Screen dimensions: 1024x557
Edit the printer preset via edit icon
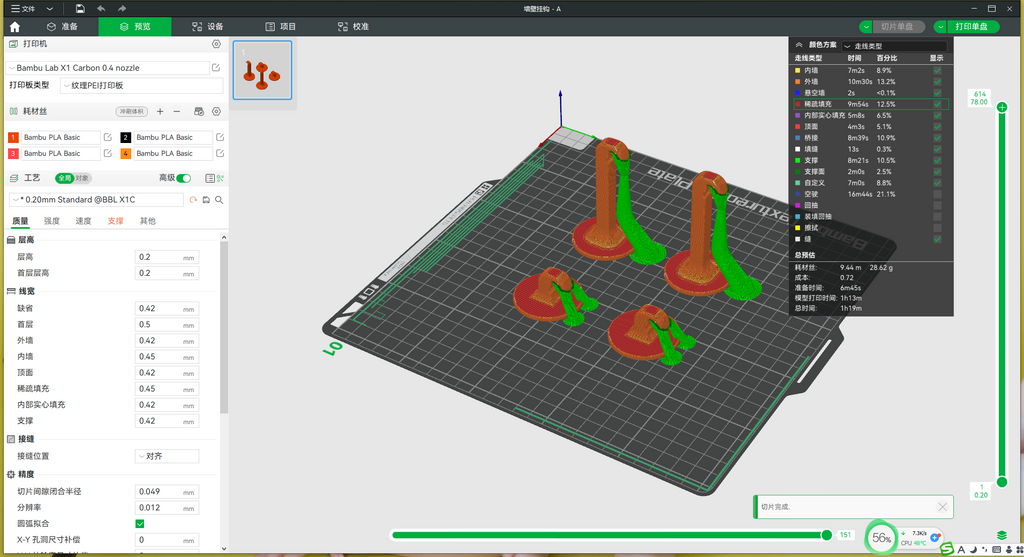[216, 68]
